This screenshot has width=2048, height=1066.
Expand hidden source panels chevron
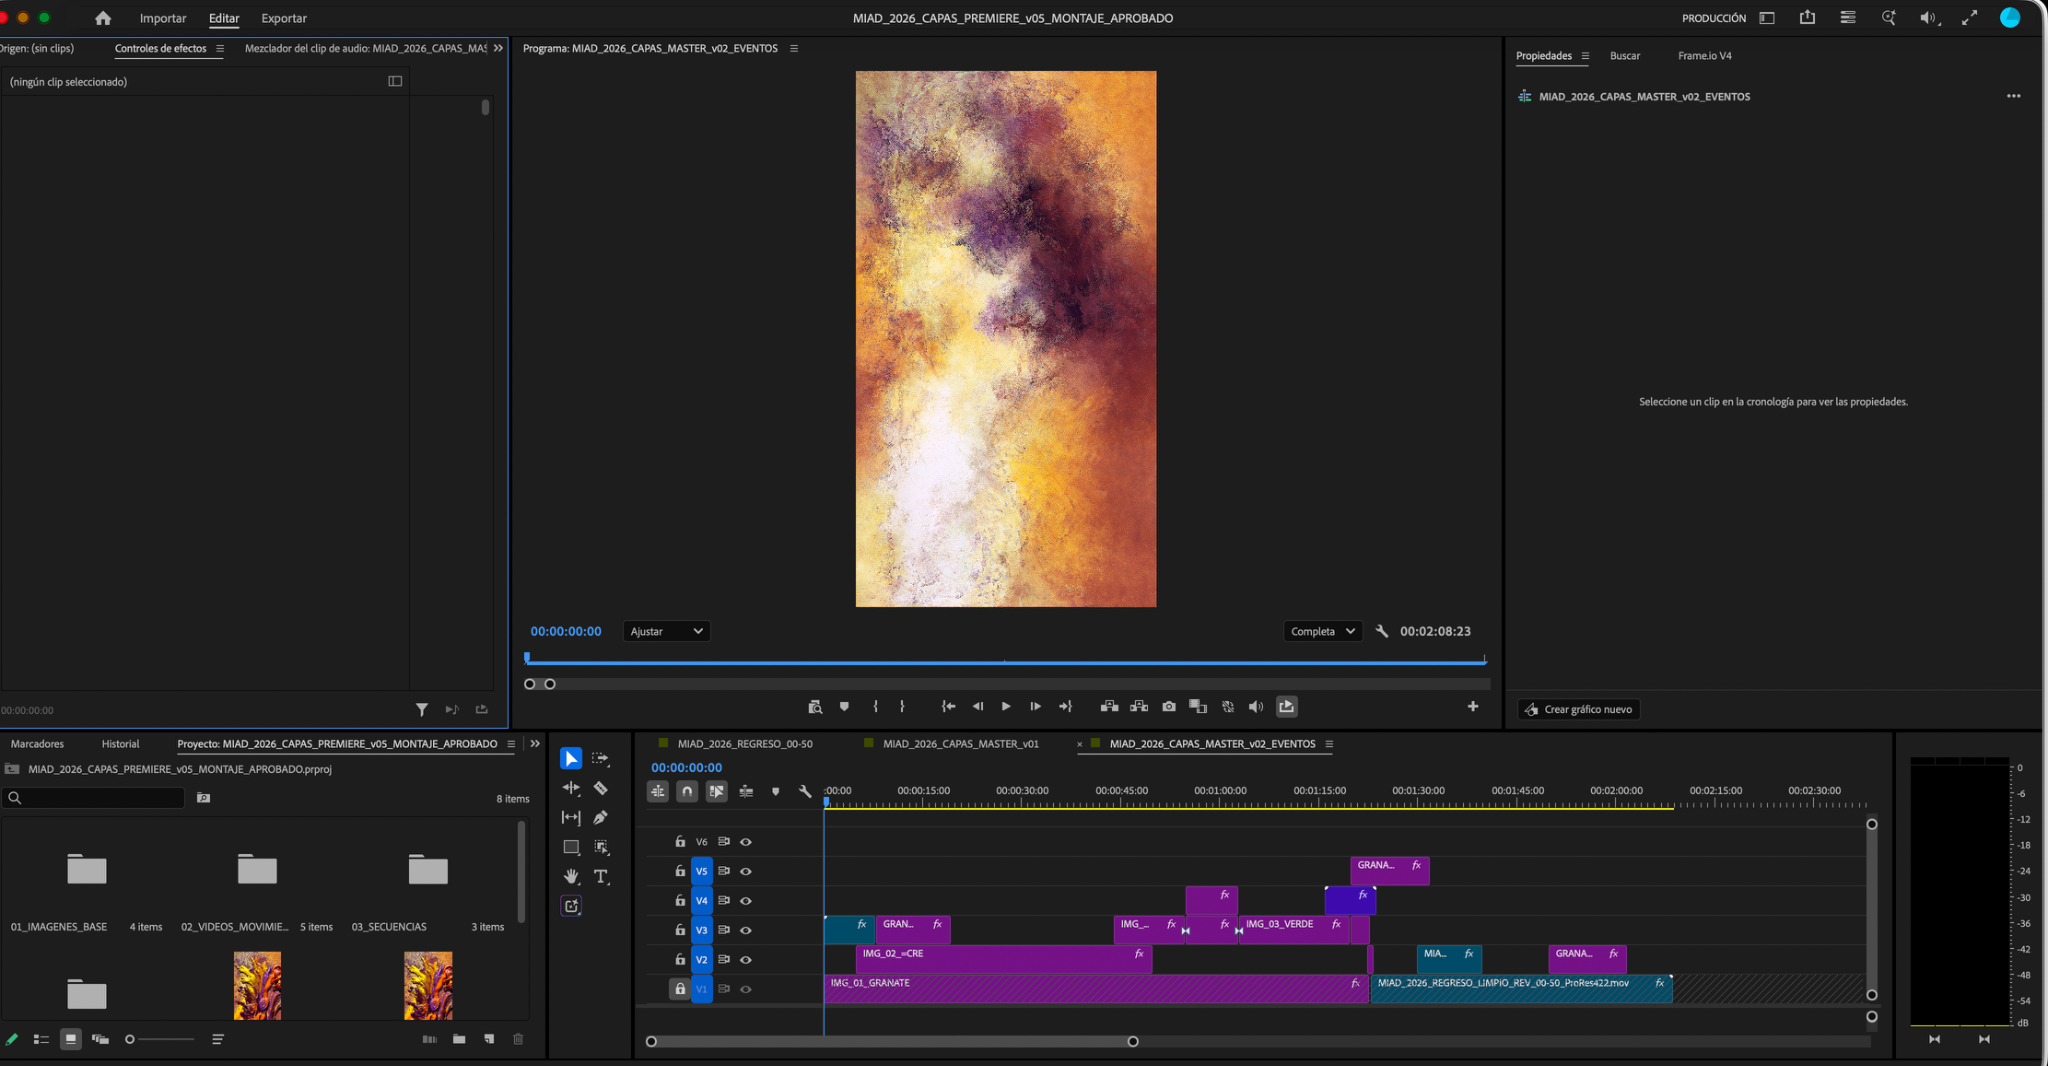click(498, 48)
